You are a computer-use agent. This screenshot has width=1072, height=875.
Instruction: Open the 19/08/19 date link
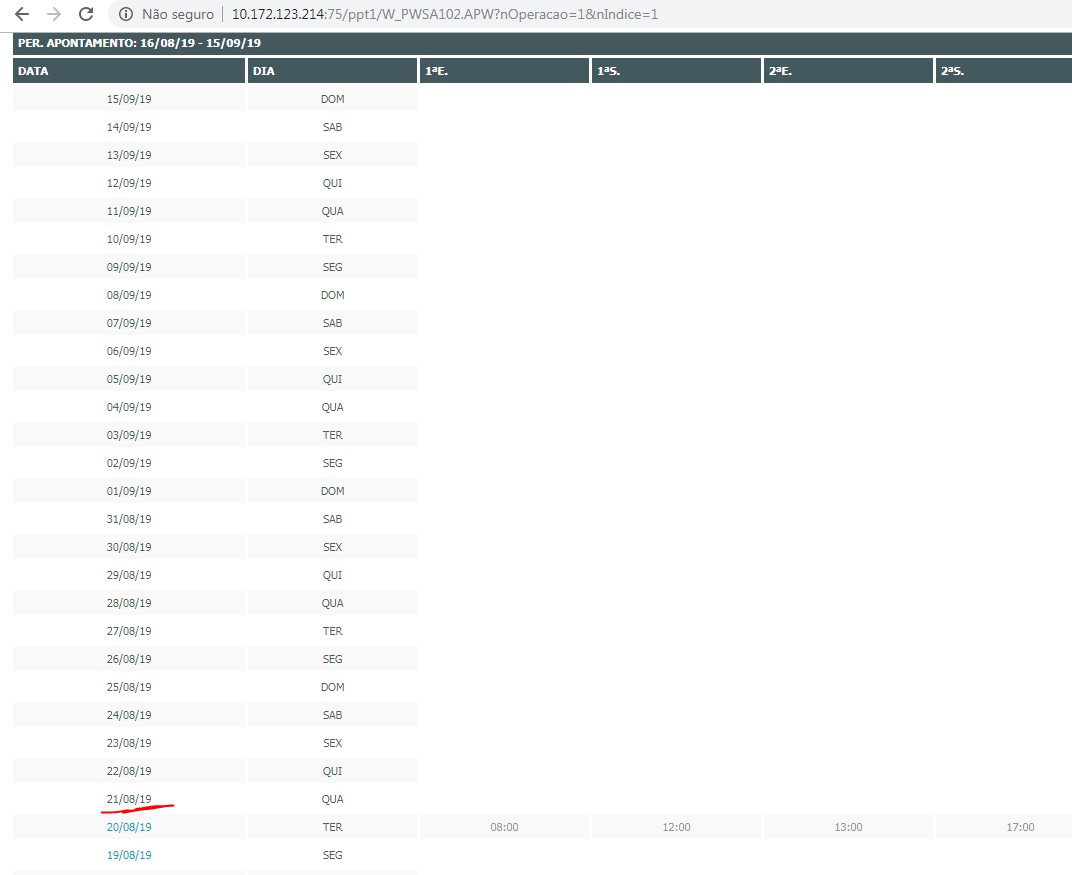pos(129,855)
